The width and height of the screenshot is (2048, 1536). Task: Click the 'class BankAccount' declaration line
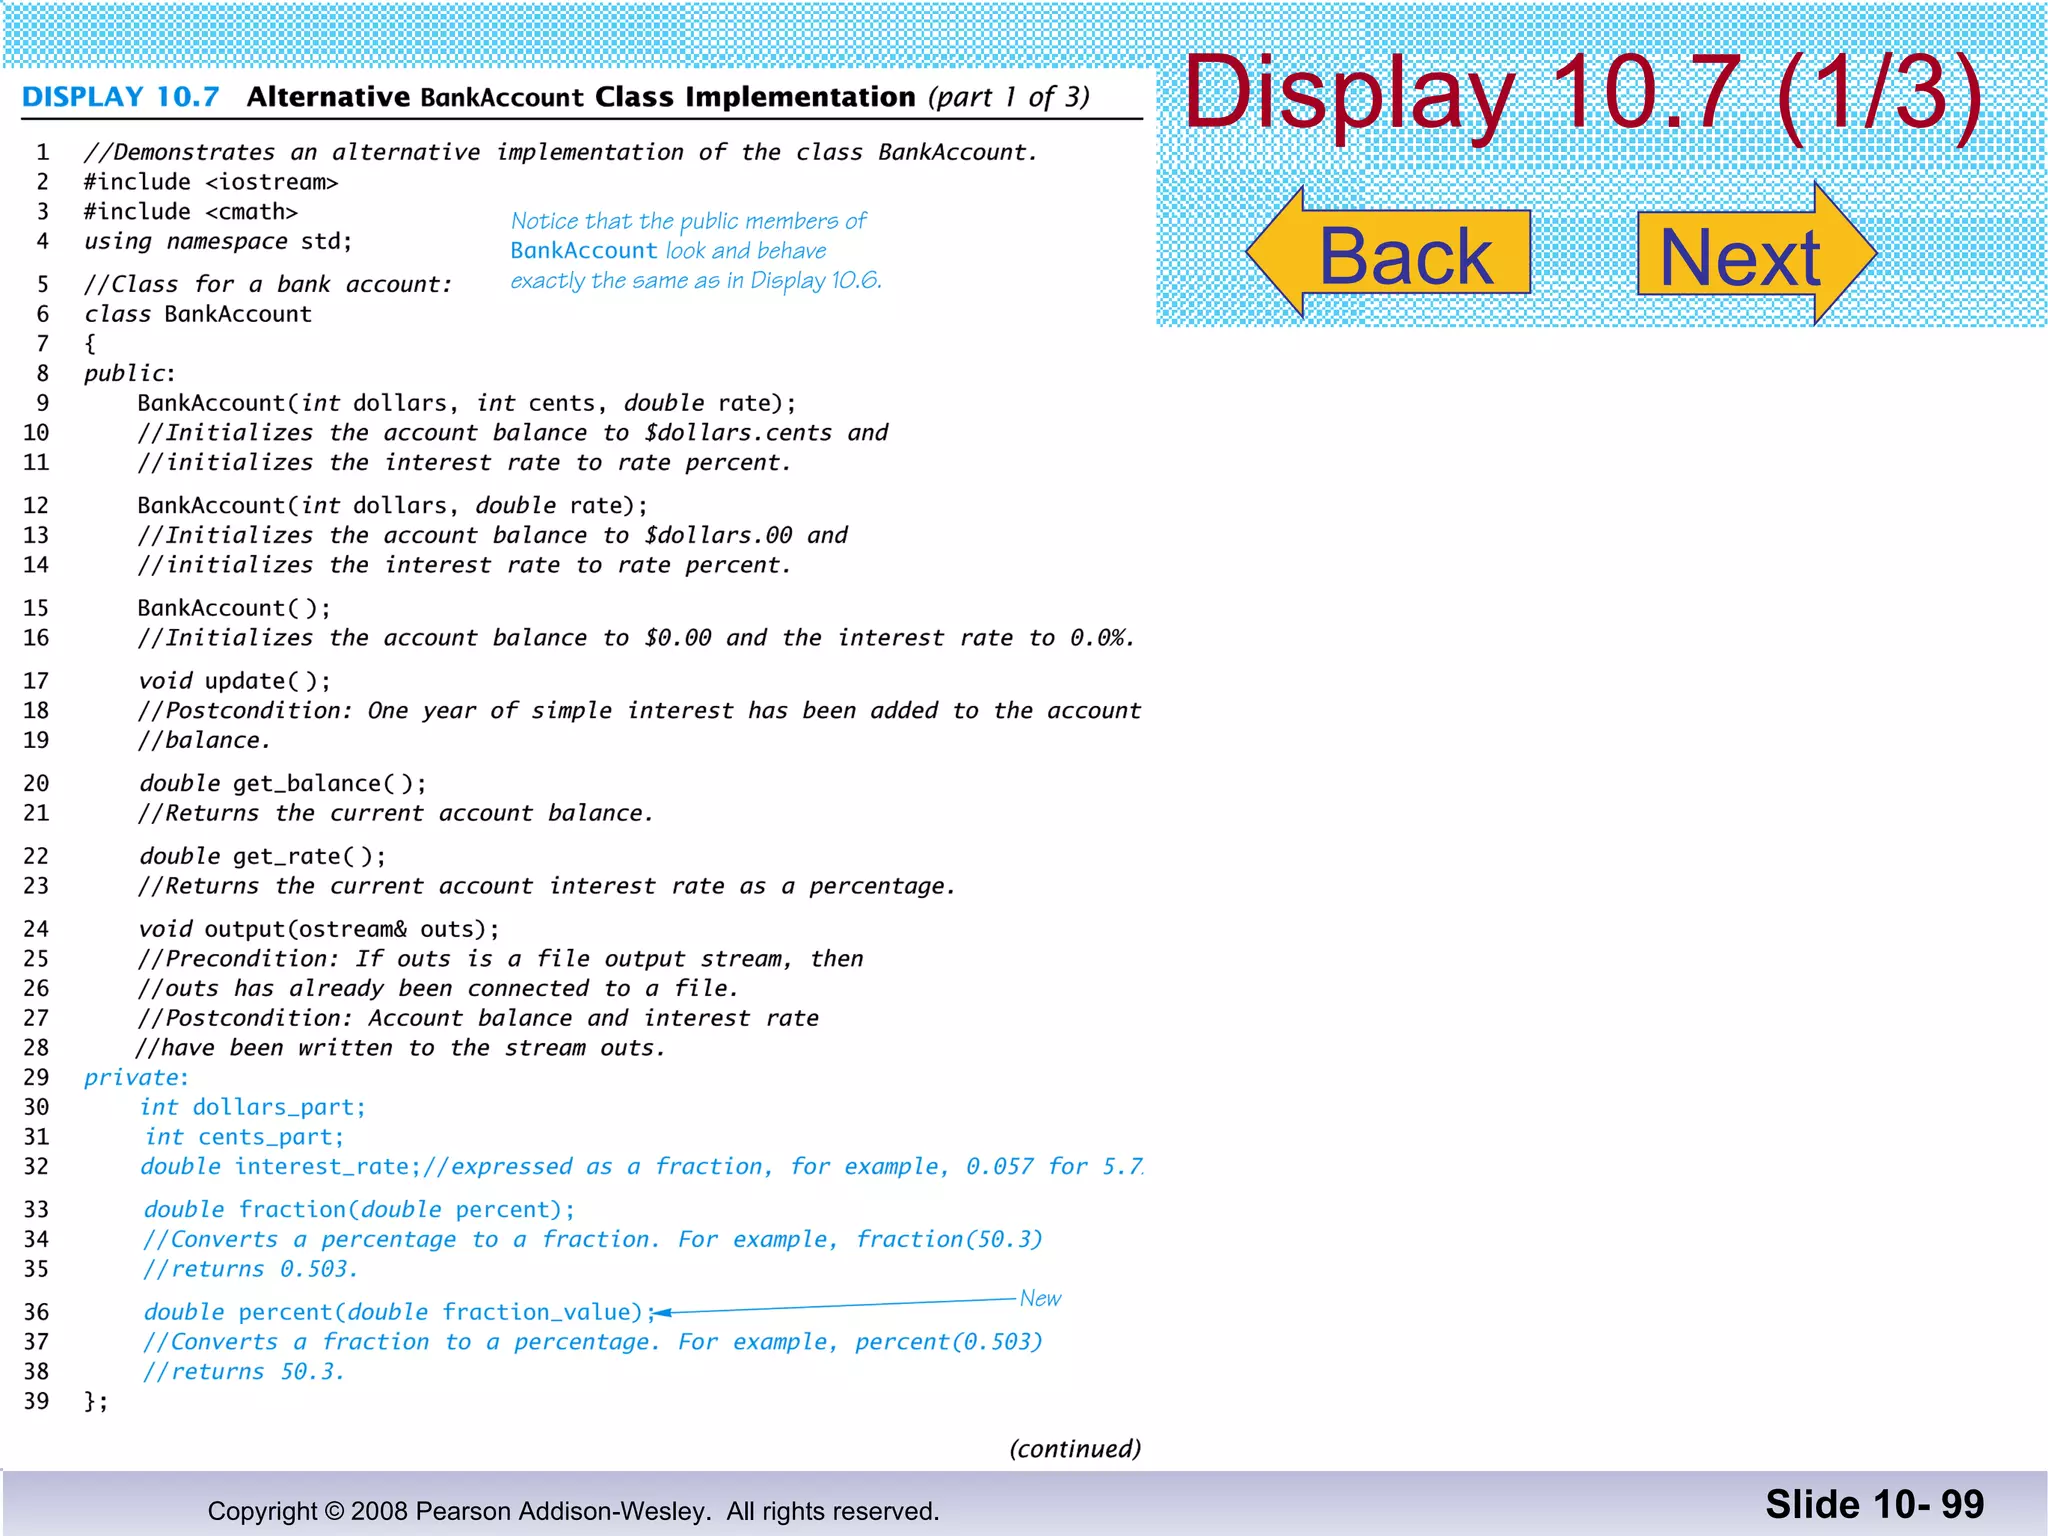[x=198, y=314]
